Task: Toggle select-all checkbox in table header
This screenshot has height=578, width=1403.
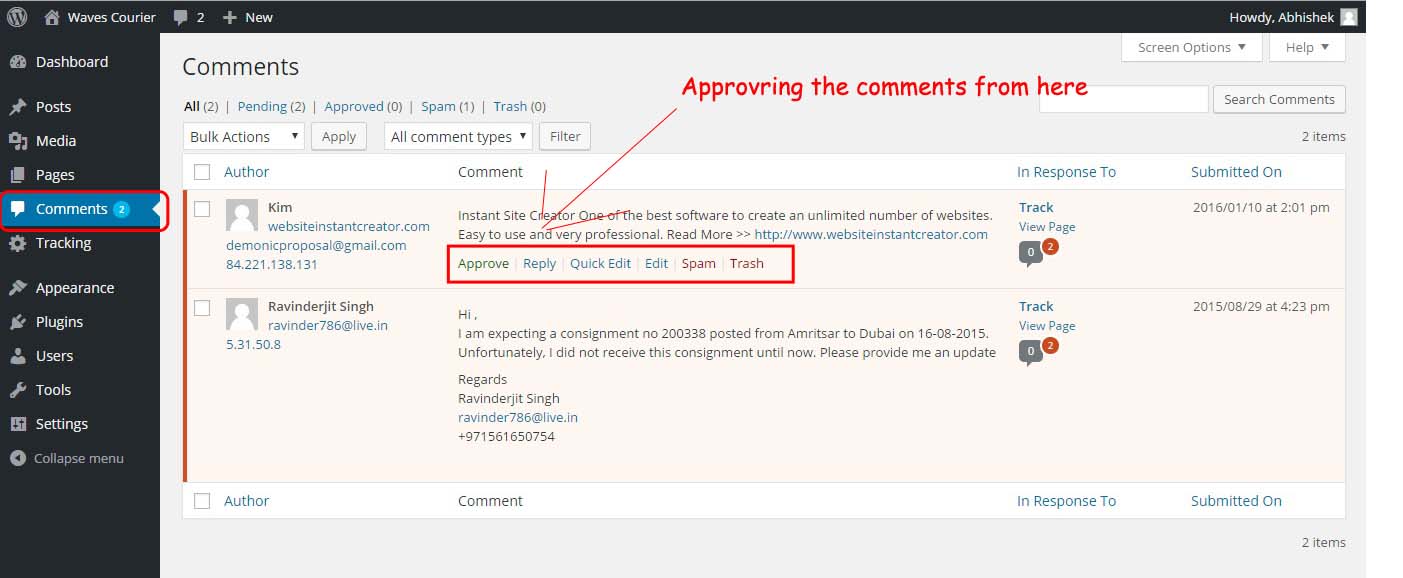Action: click(x=202, y=171)
